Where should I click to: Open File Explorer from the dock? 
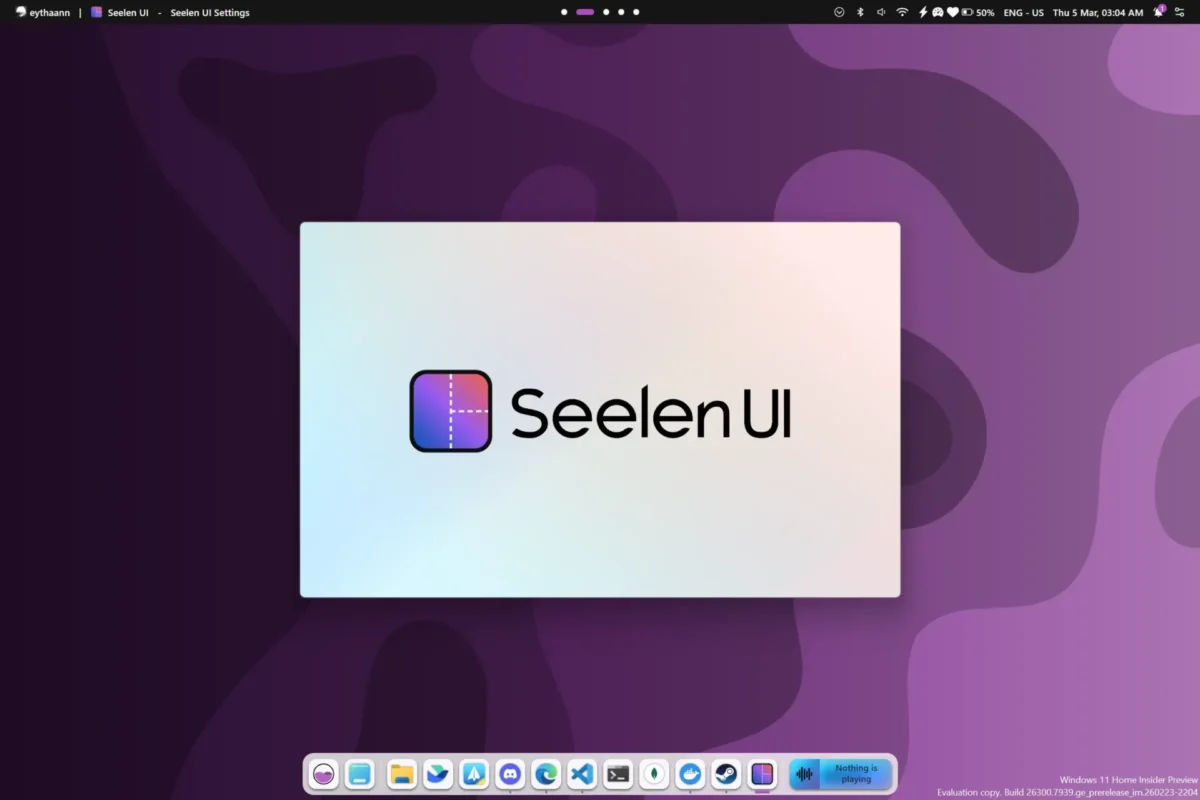[x=402, y=774]
